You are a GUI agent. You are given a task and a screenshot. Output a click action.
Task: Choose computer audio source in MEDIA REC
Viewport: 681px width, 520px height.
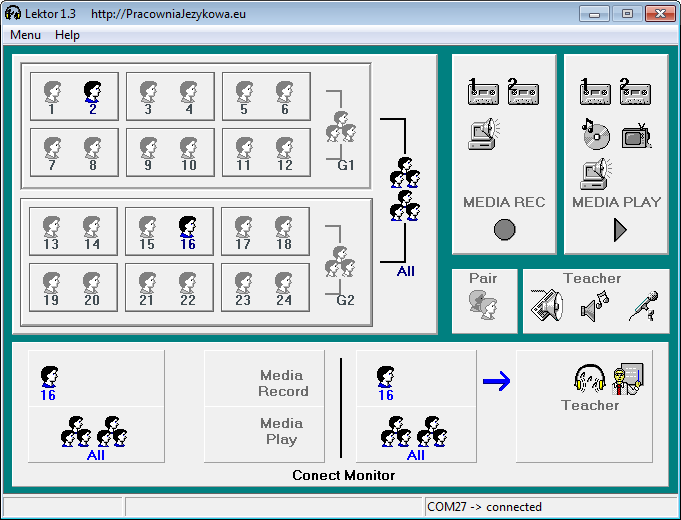[x=483, y=134]
